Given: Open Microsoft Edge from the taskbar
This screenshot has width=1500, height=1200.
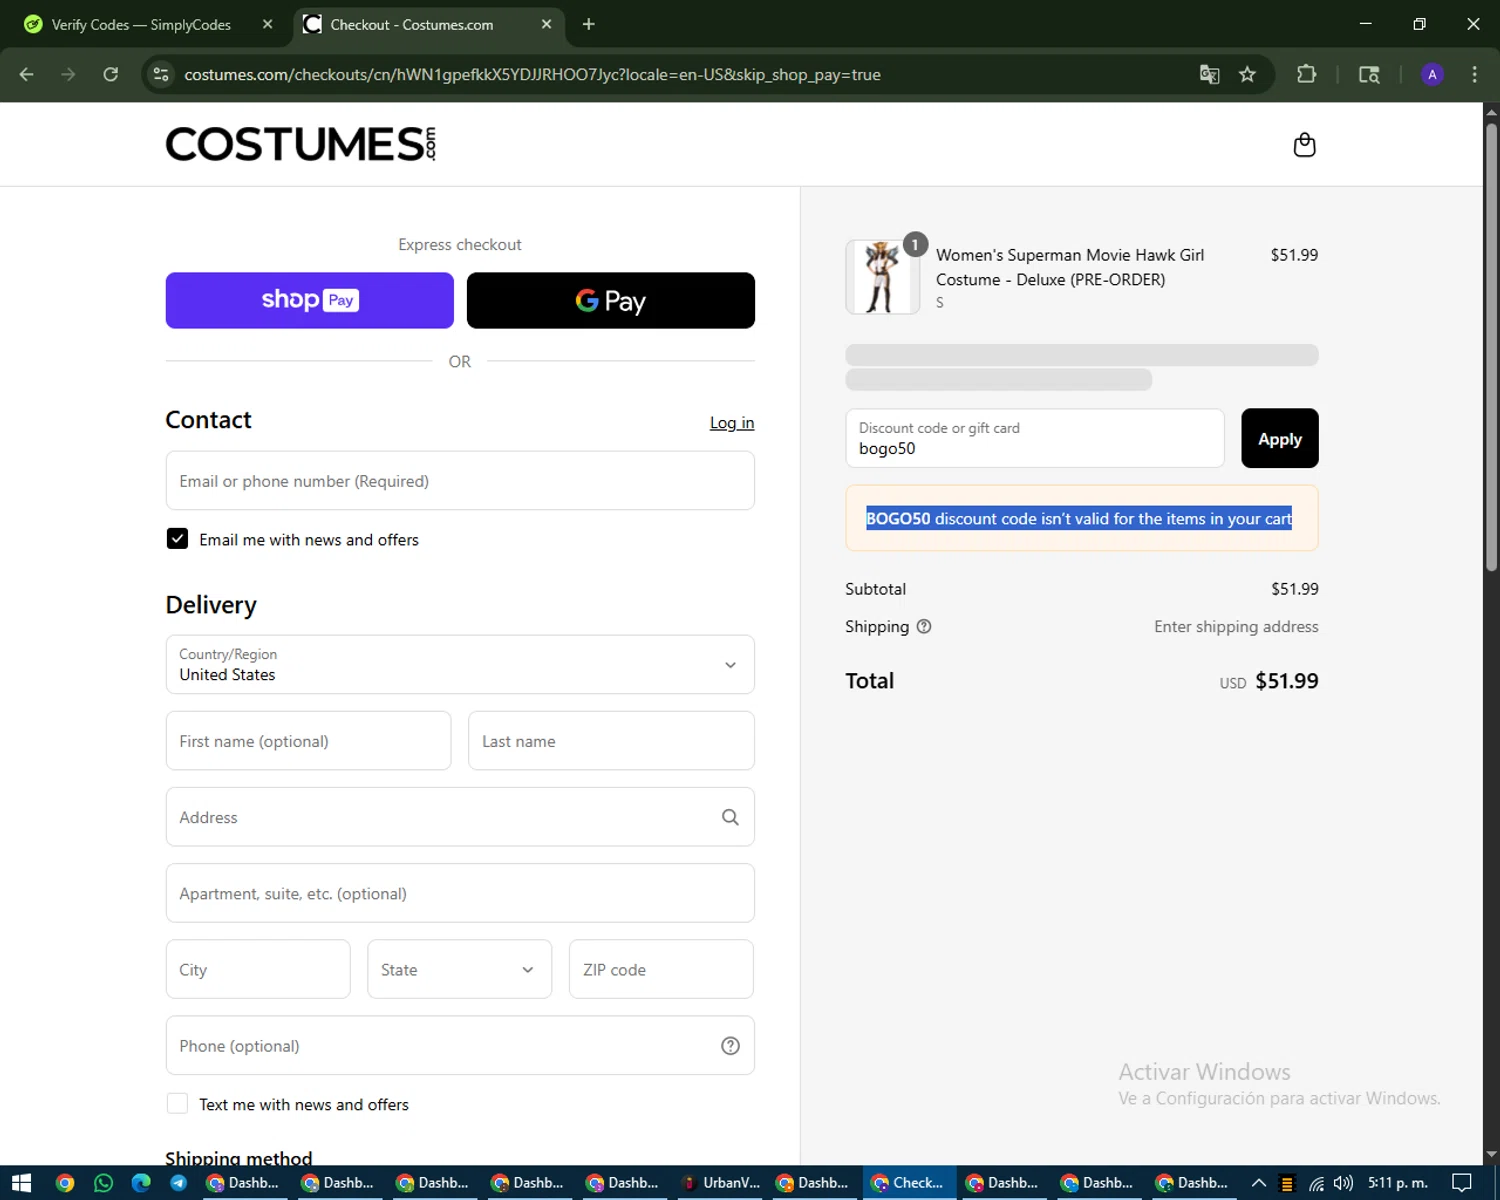Looking at the screenshot, I should (x=141, y=1183).
